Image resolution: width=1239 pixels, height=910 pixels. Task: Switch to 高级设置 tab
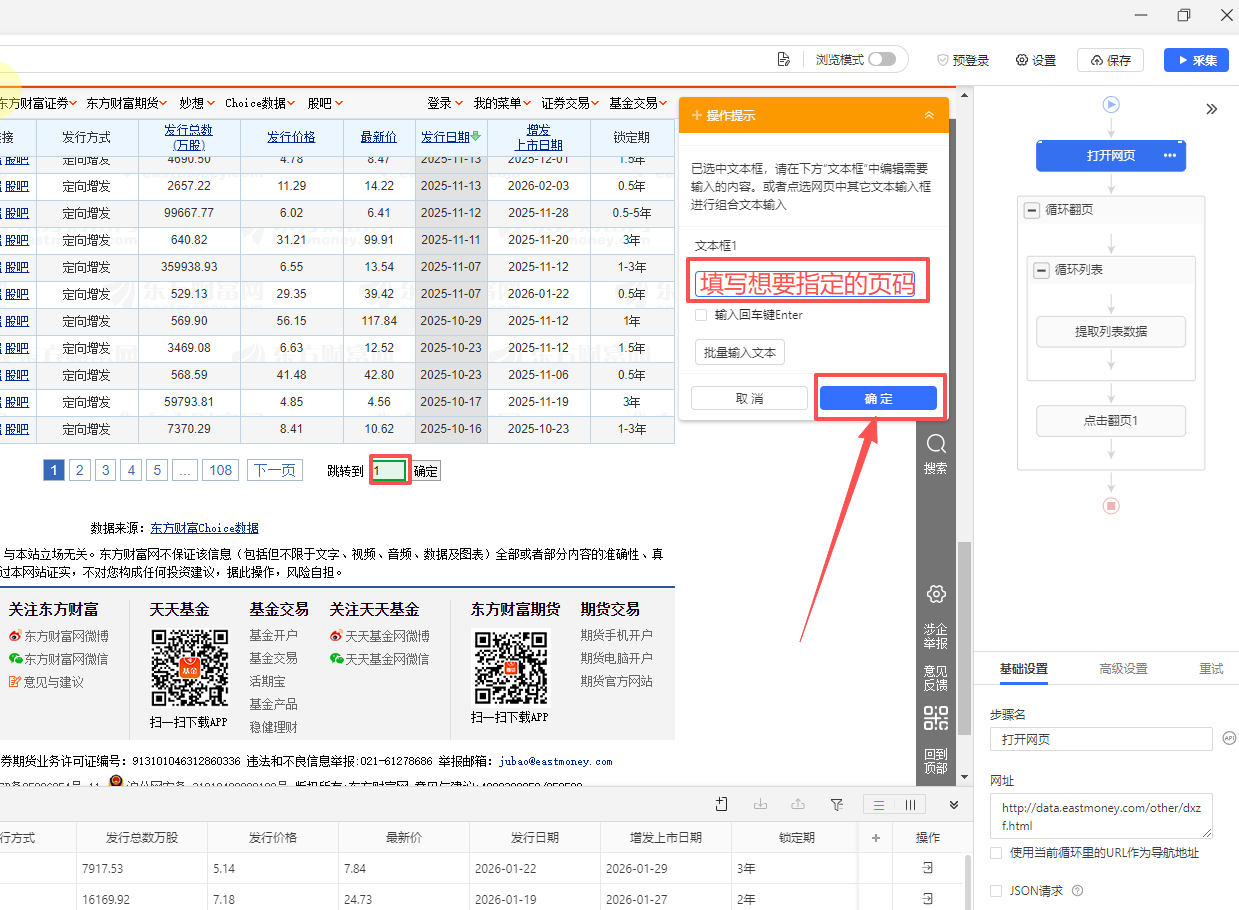click(x=1123, y=669)
